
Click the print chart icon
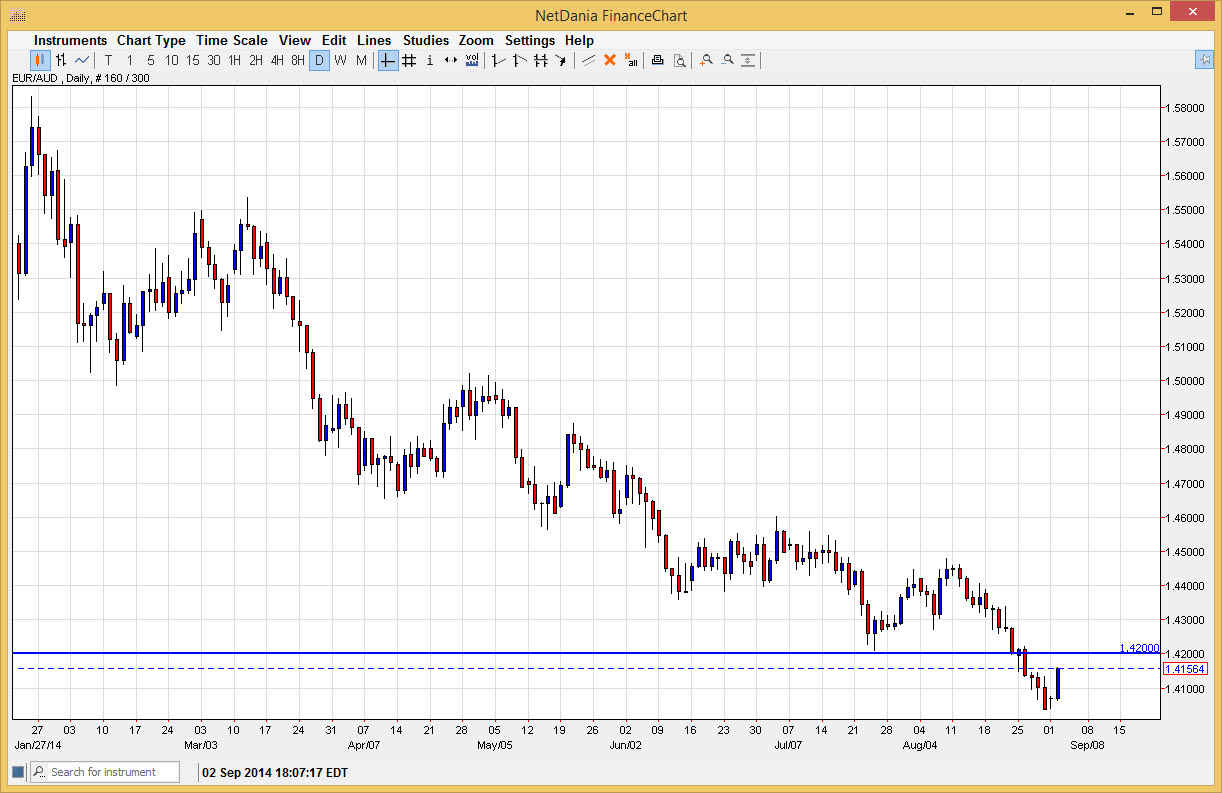657,60
